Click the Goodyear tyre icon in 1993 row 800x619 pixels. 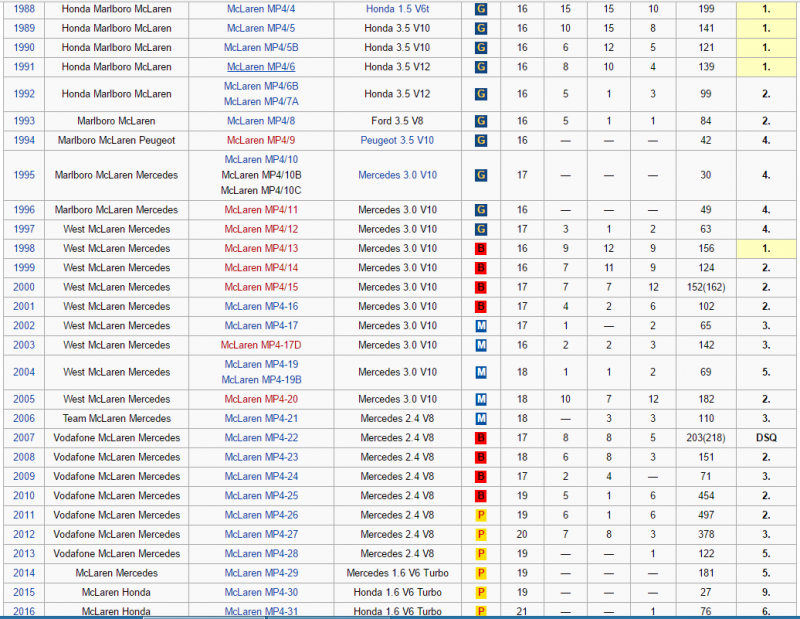(x=481, y=121)
